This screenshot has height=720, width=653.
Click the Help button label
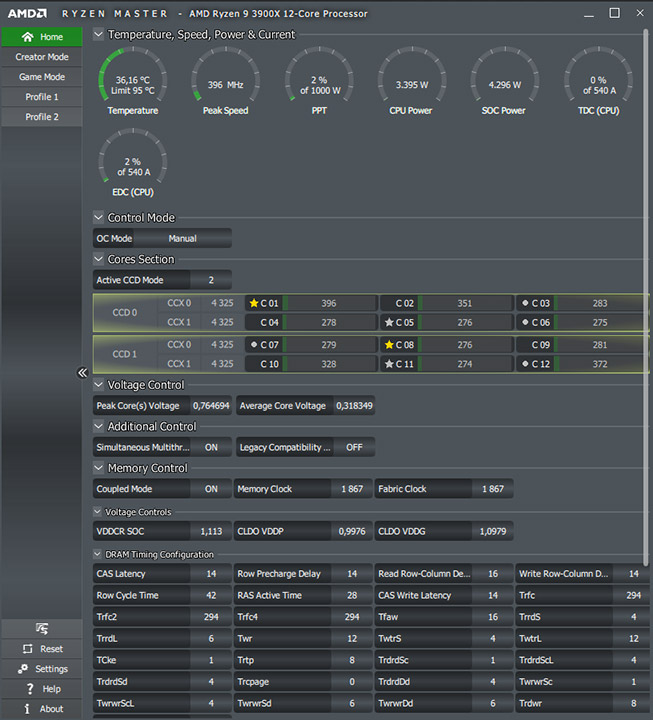coord(51,689)
